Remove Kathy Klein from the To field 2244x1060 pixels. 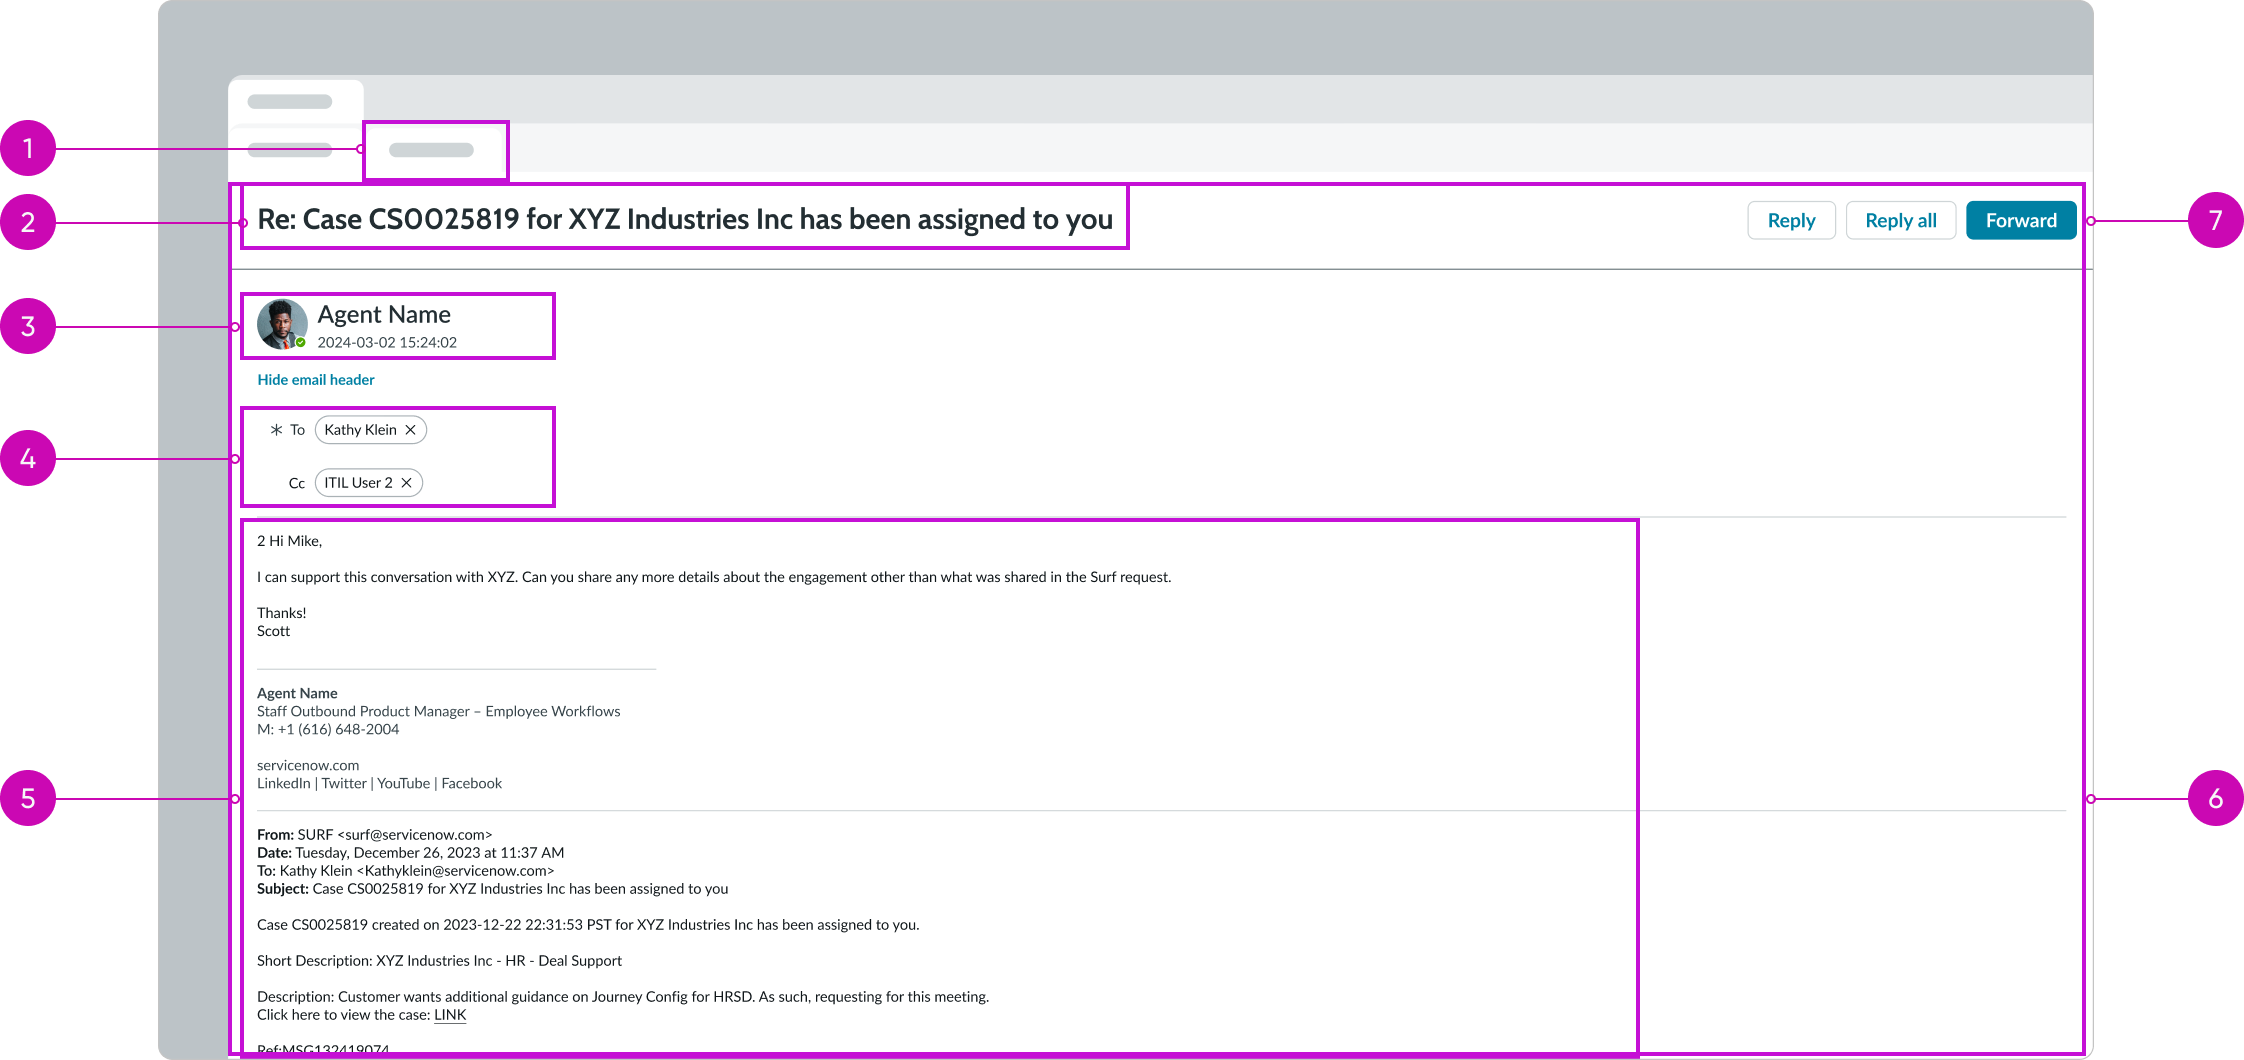411,429
